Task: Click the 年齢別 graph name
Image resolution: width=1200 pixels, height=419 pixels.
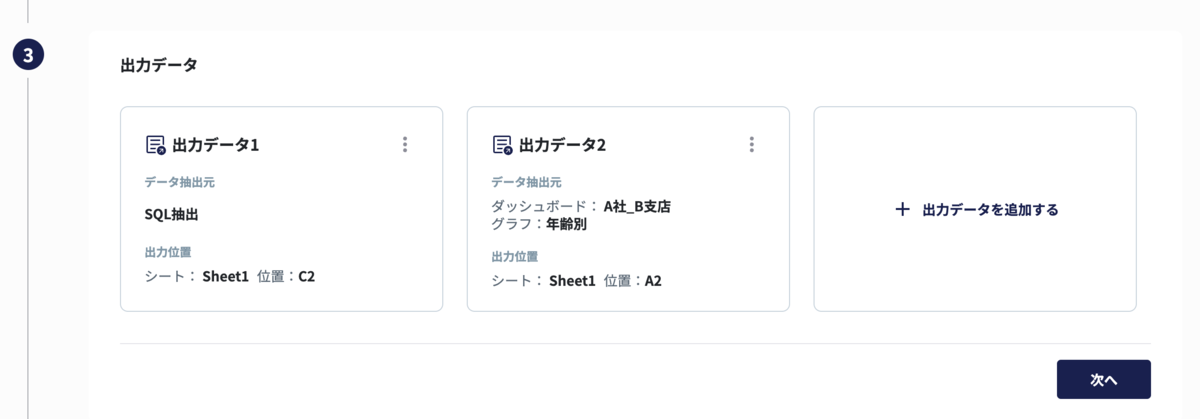Action: [x=566, y=224]
